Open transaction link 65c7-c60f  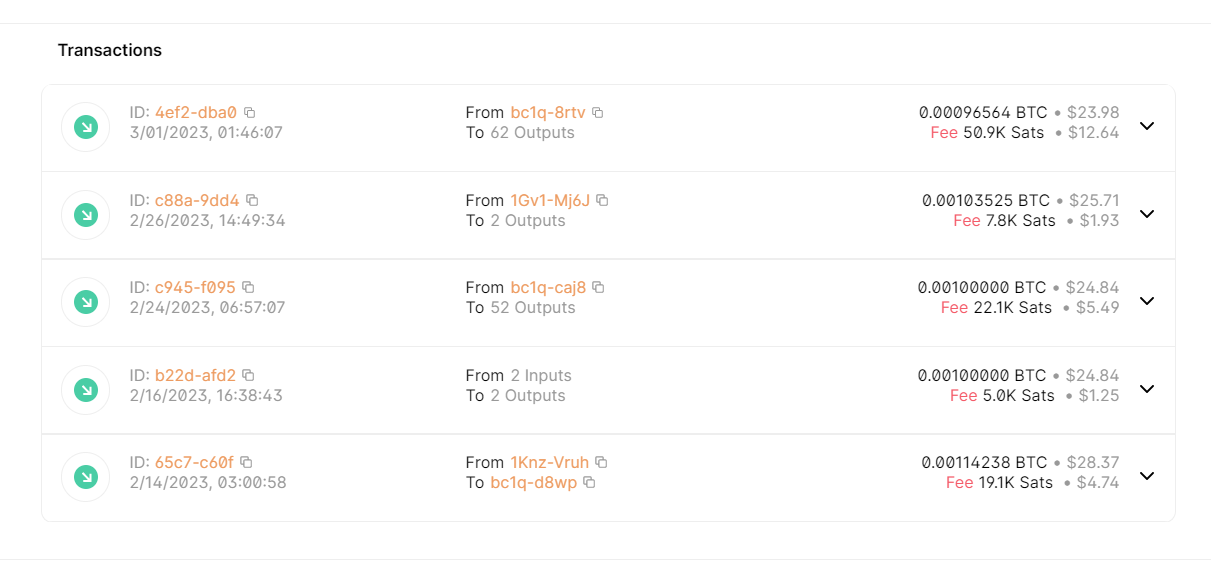(x=194, y=463)
